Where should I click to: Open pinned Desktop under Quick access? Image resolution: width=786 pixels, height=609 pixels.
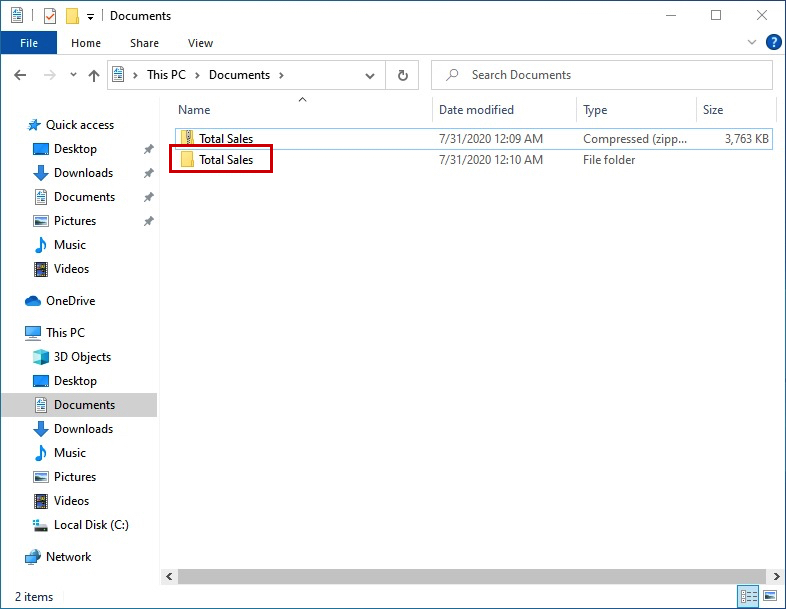tap(75, 149)
